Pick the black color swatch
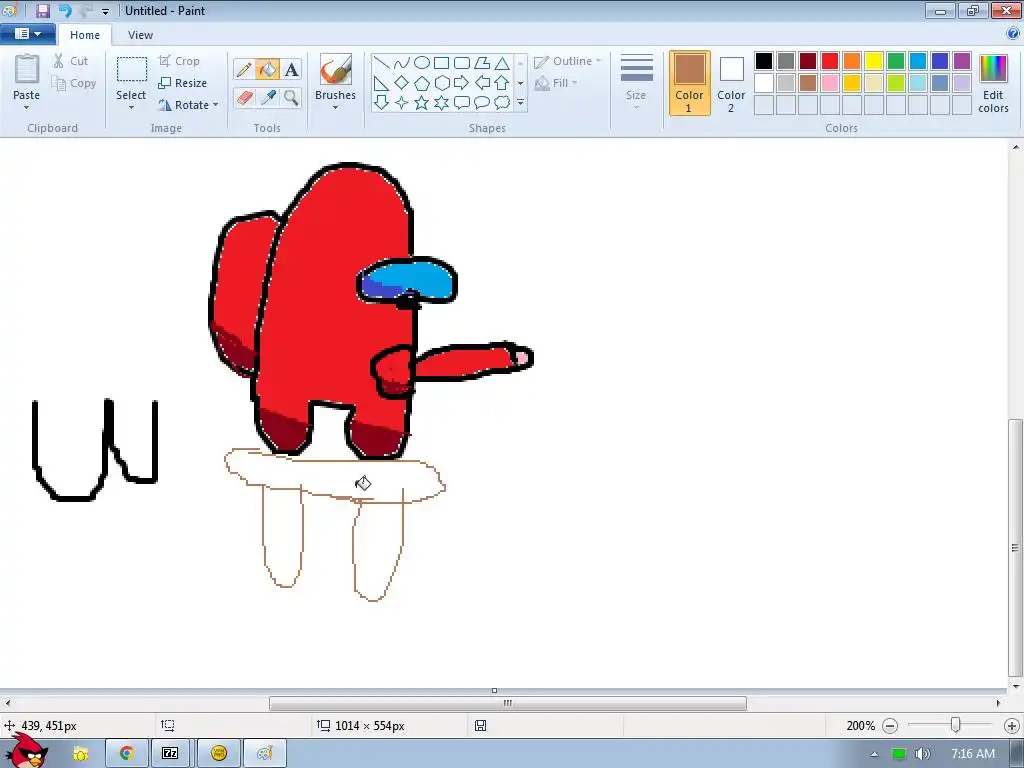 (x=764, y=61)
